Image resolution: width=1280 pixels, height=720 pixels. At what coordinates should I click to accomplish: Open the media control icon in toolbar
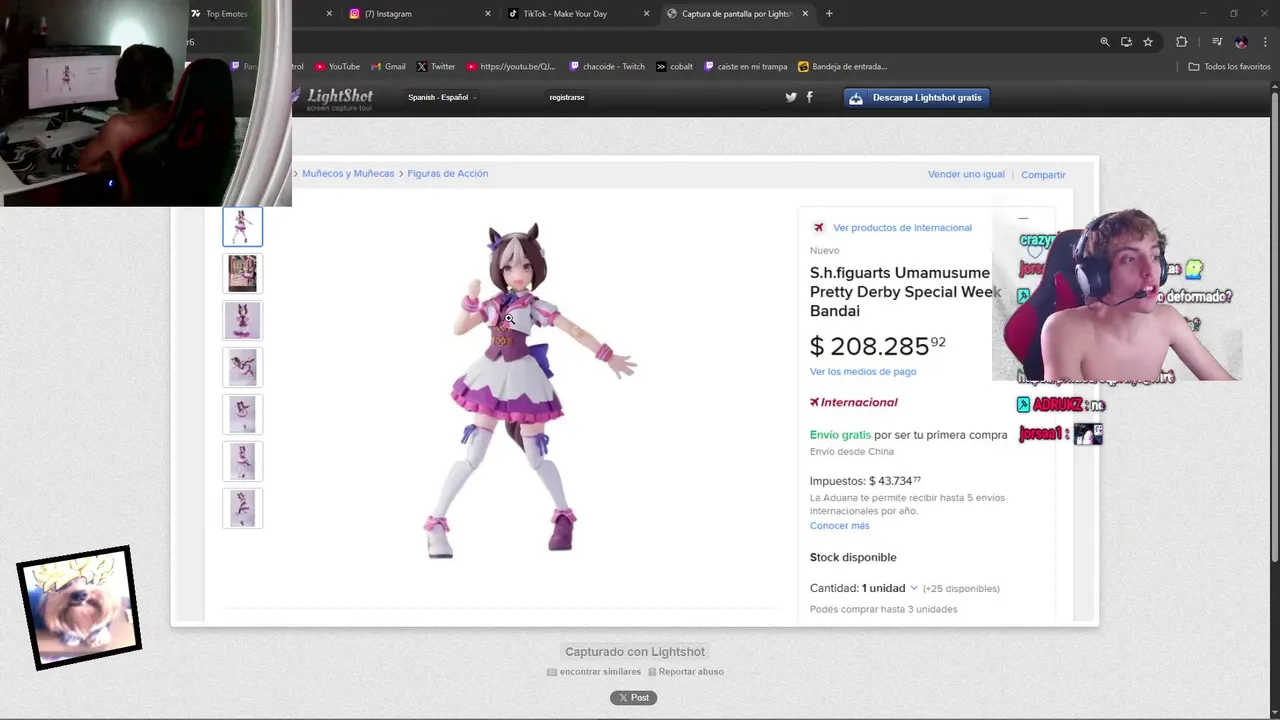[x=1217, y=42]
